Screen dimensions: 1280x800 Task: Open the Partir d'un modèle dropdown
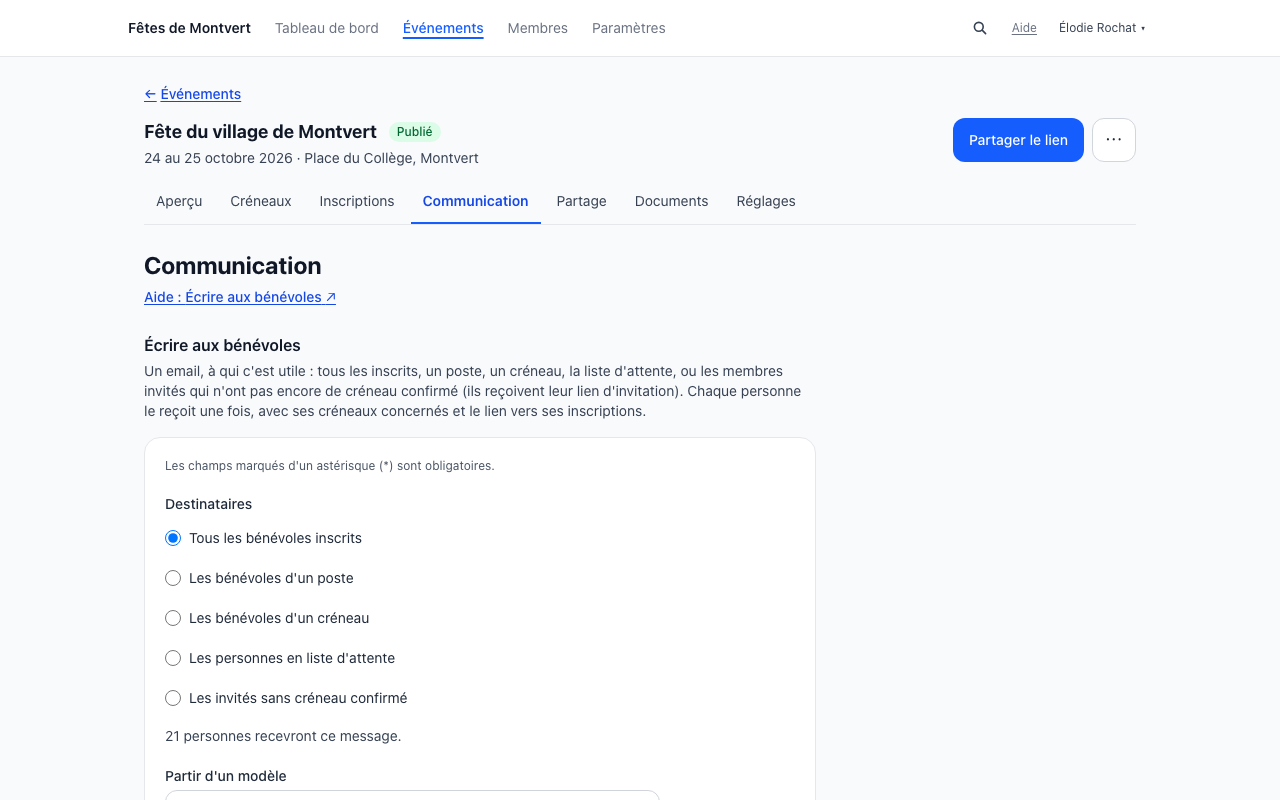pos(412,795)
